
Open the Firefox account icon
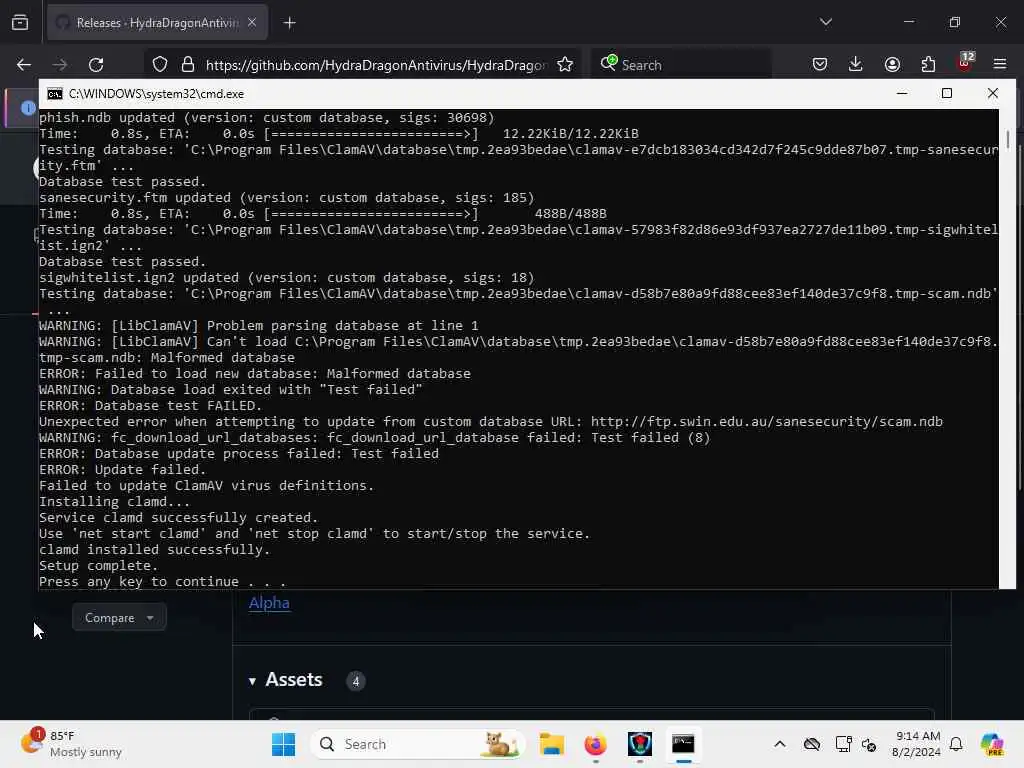[892, 64]
